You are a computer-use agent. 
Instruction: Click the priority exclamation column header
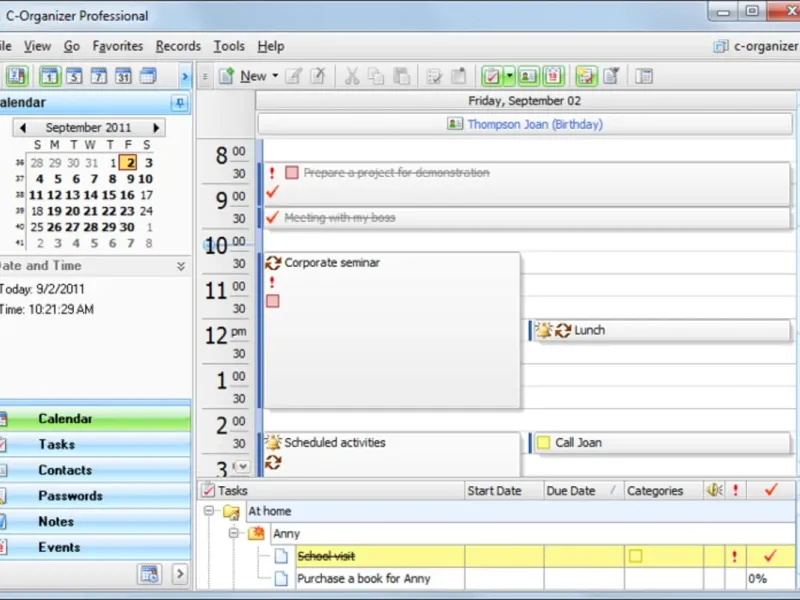point(735,491)
